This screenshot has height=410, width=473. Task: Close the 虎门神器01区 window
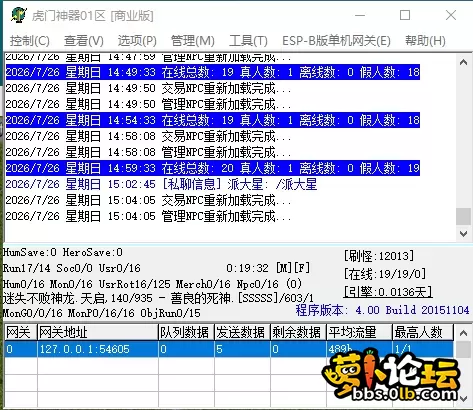(x=451, y=15)
